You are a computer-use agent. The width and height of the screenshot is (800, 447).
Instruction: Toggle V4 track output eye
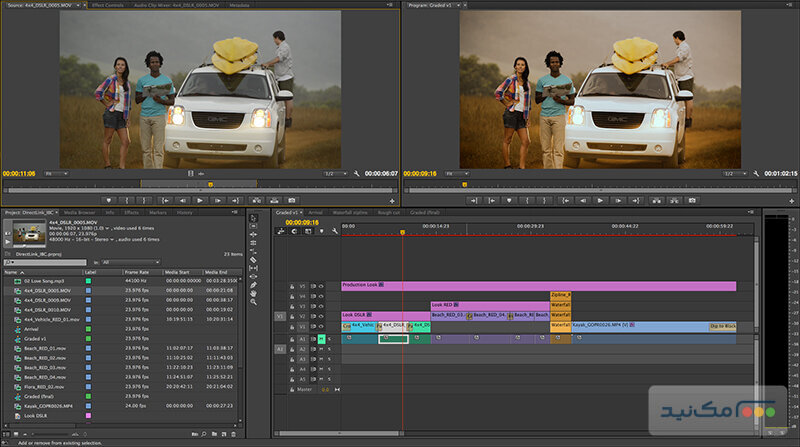(321, 296)
